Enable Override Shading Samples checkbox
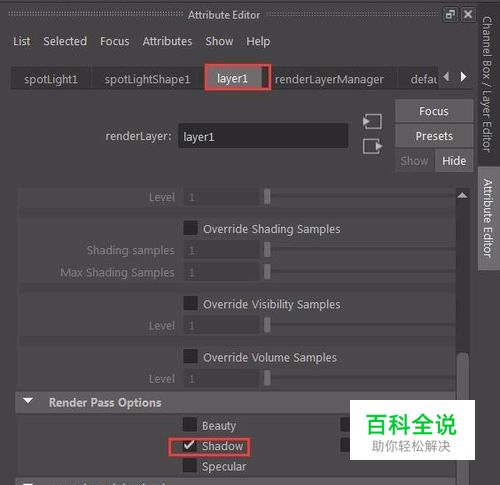The height and width of the screenshot is (485, 500). pyautogui.click(x=191, y=228)
